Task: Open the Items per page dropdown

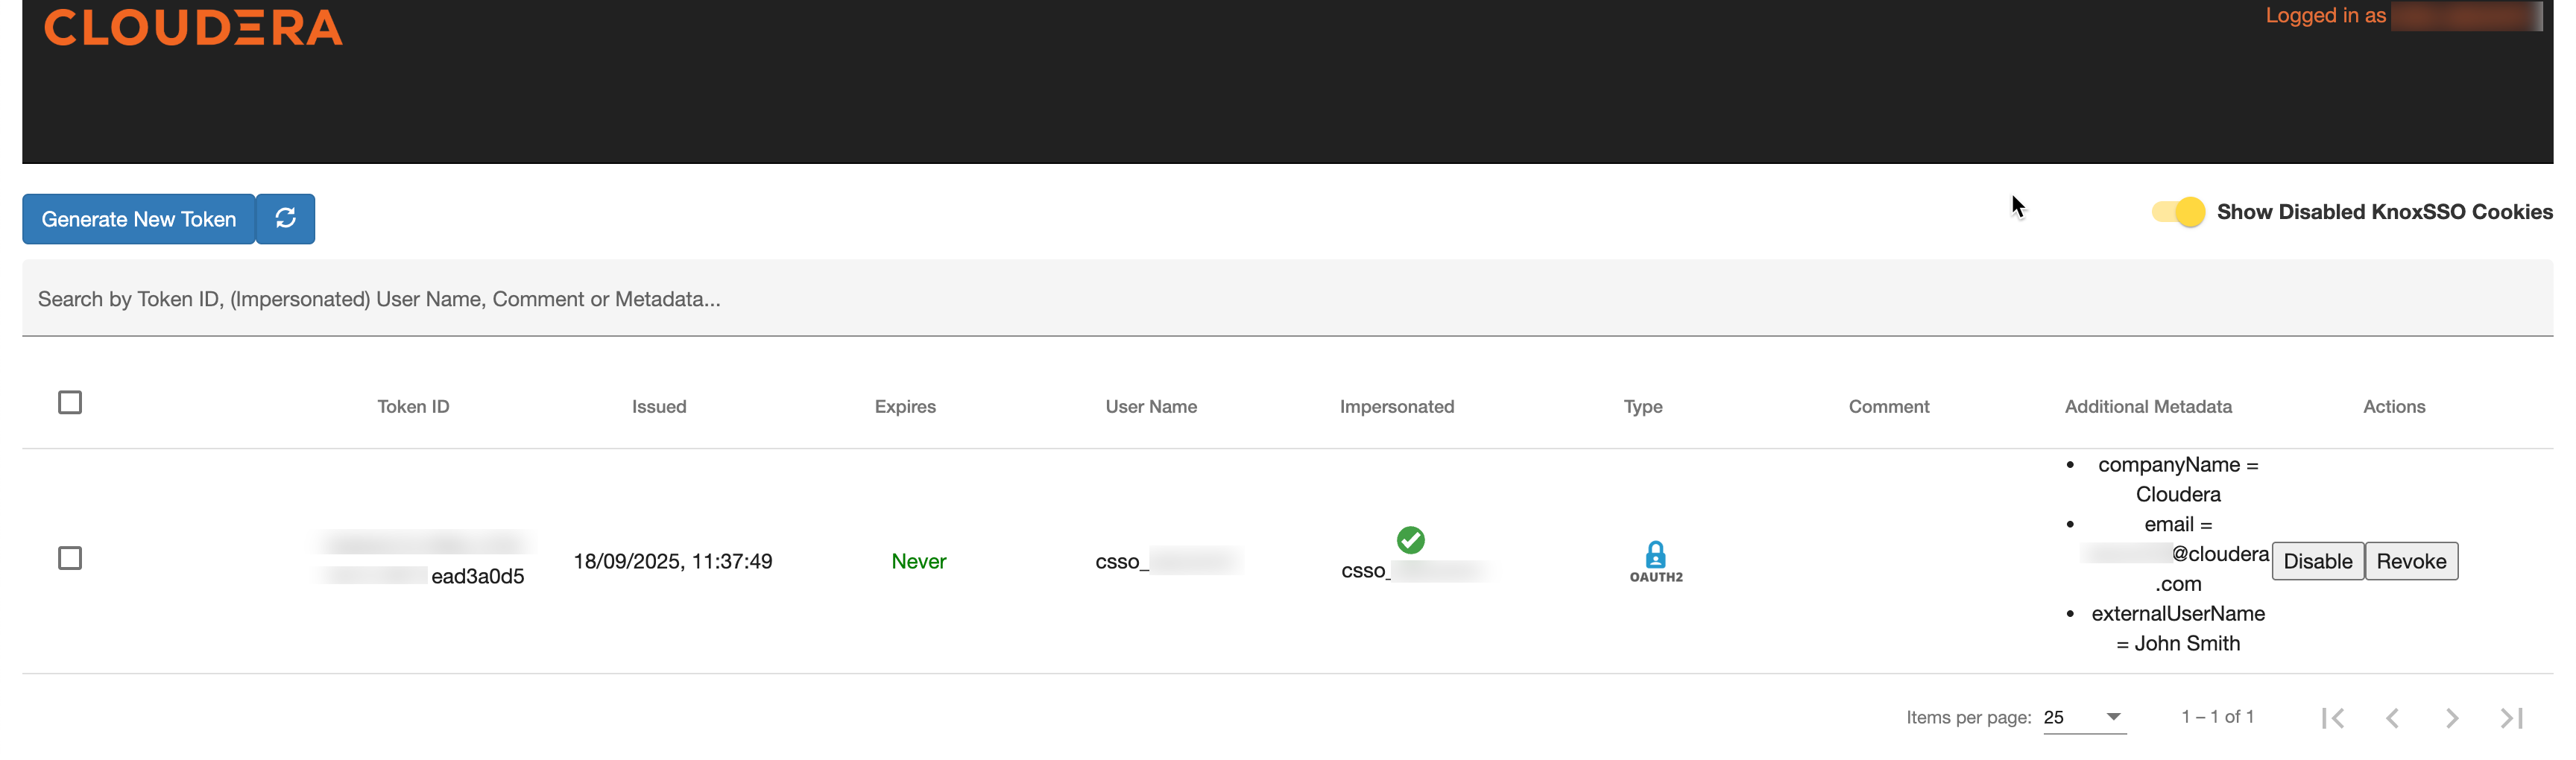Action: (x=2084, y=717)
